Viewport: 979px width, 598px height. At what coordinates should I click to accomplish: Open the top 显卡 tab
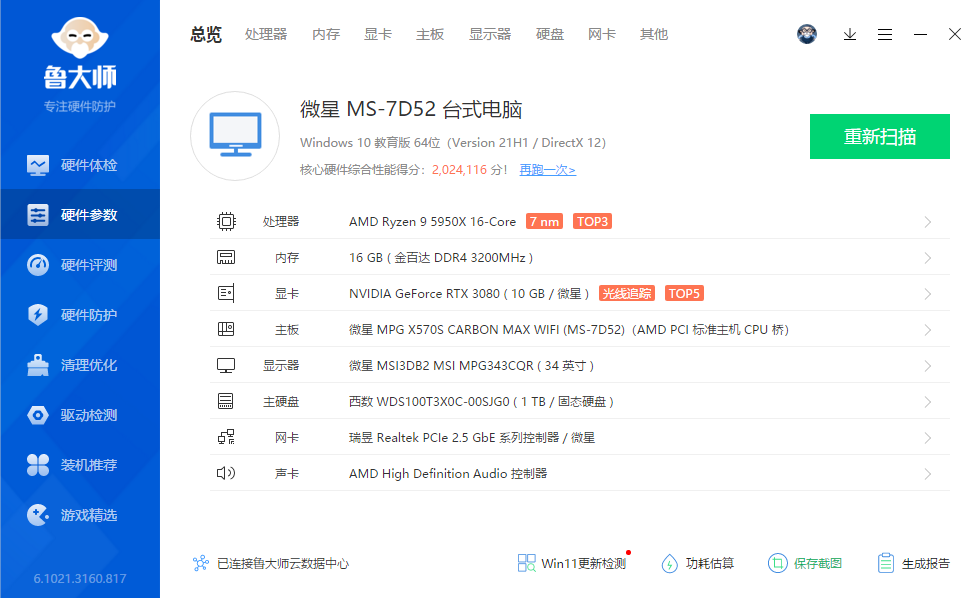tap(378, 34)
